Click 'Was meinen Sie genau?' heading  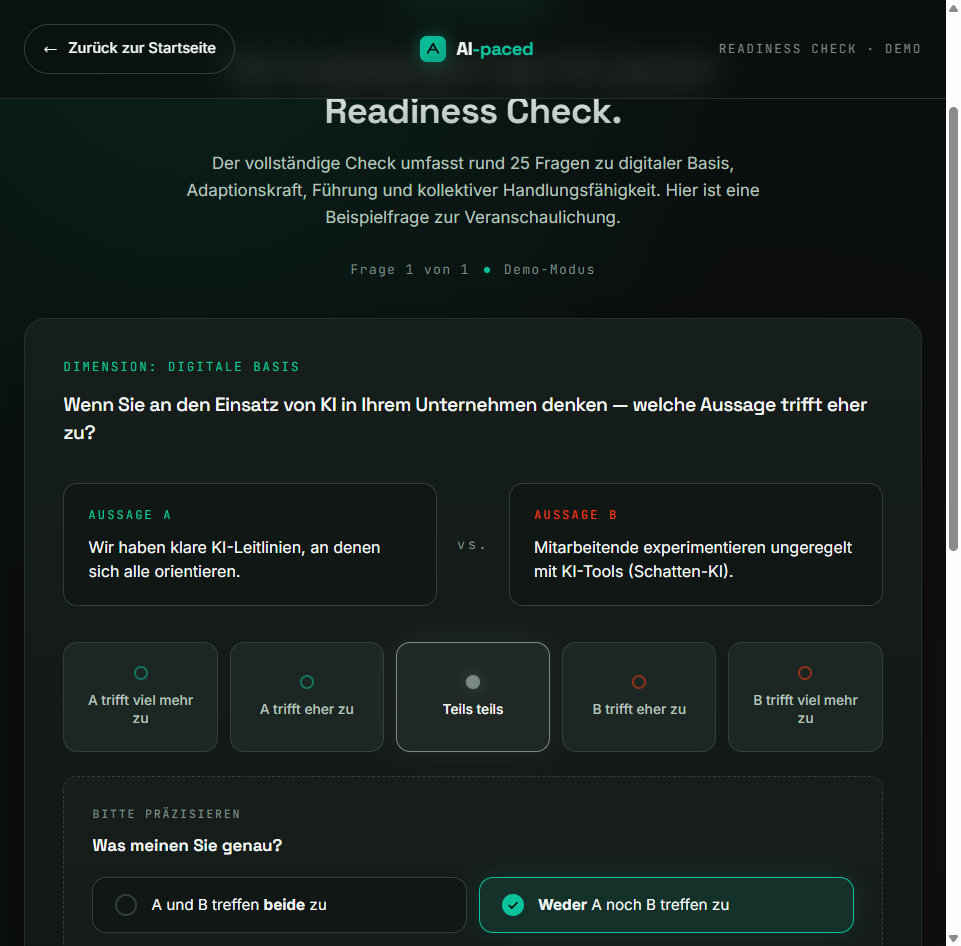tap(187, 846)
